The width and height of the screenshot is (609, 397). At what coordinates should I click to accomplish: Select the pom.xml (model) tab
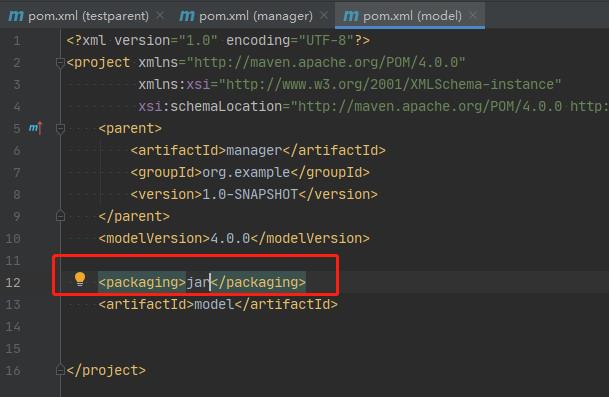[x=410, y=16]
